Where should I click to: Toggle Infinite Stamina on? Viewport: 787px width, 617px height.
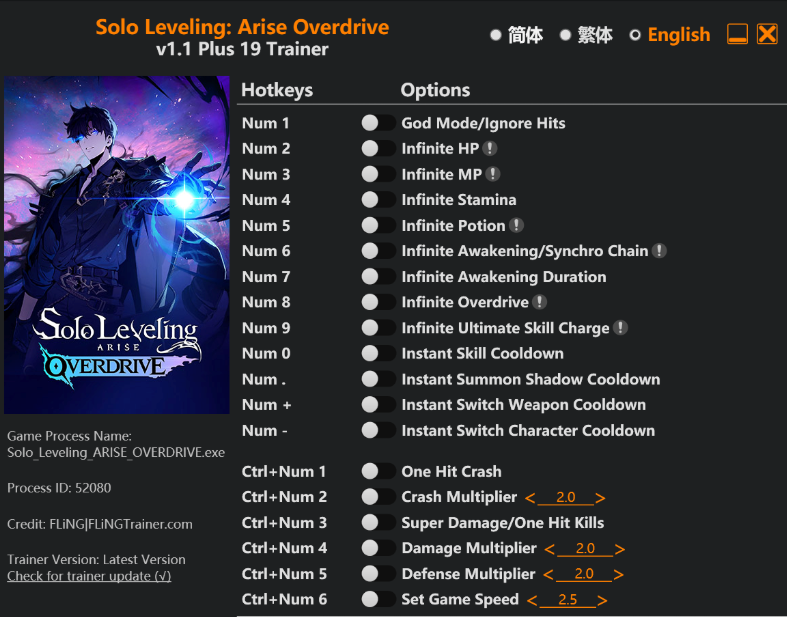378,200
